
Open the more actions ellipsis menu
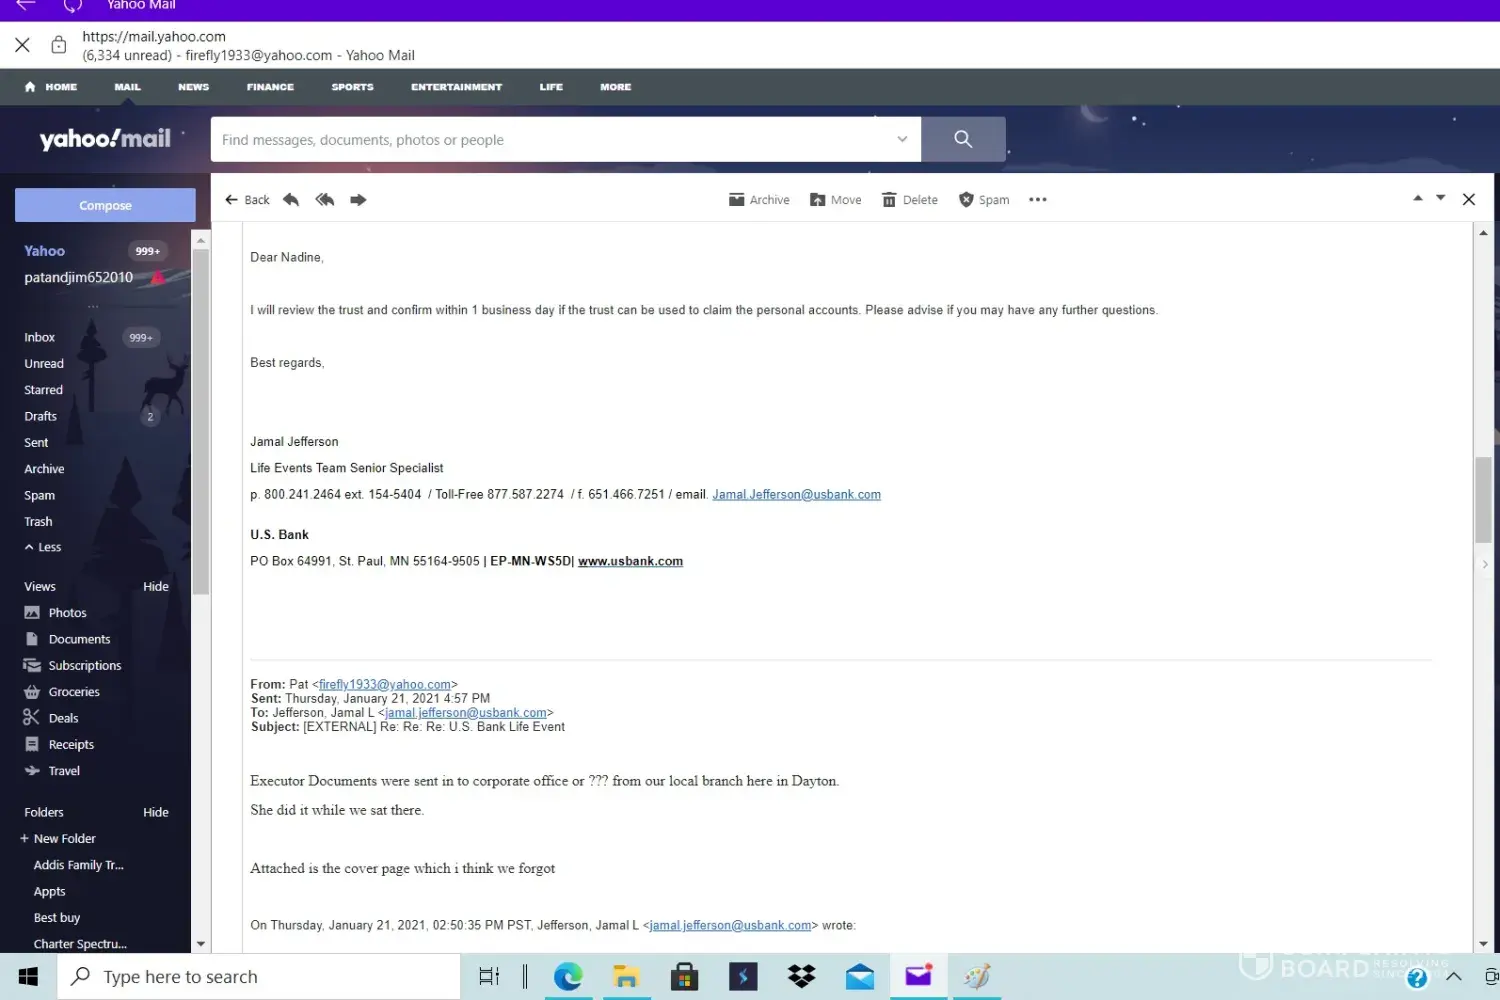point(1038,200)
